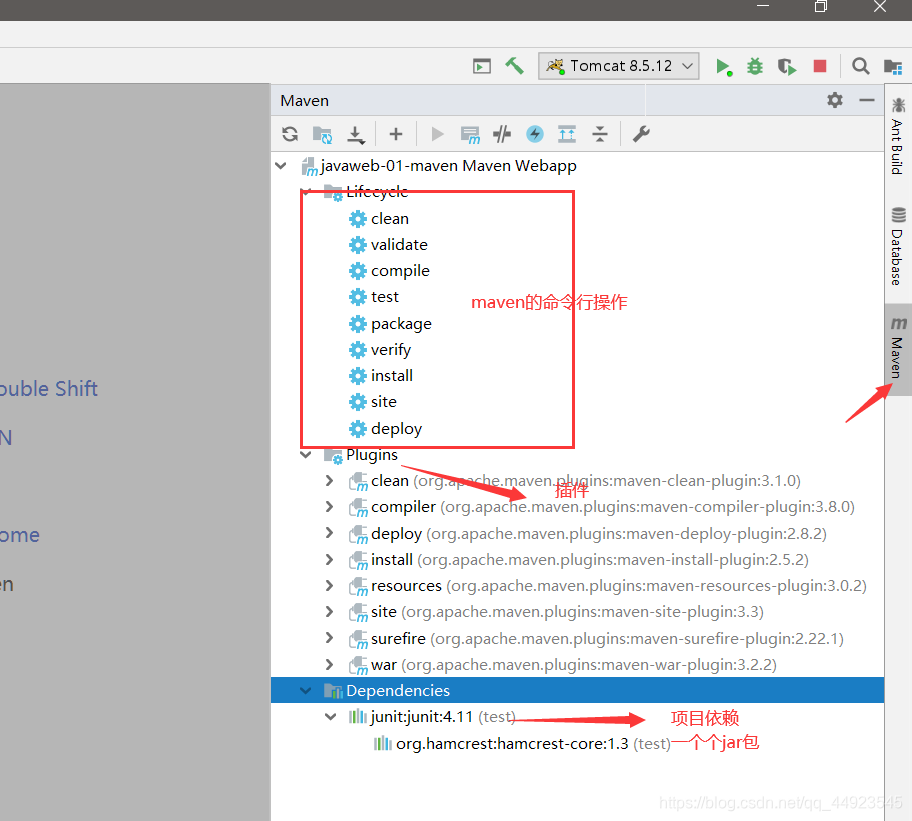Select the test lifecycle goal
The width and height of the screenshot is (912, 821).
pos(373,297)
